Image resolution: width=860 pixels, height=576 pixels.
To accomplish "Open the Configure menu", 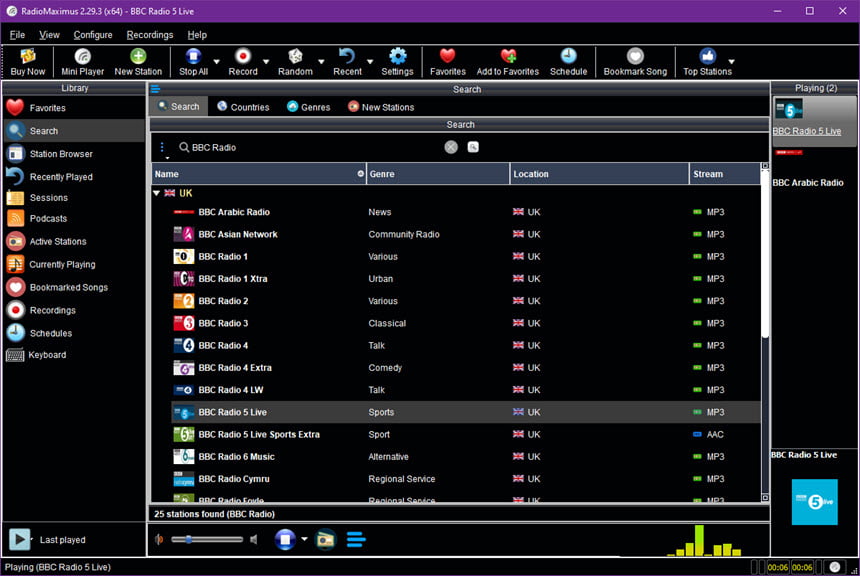I will 93,35.
